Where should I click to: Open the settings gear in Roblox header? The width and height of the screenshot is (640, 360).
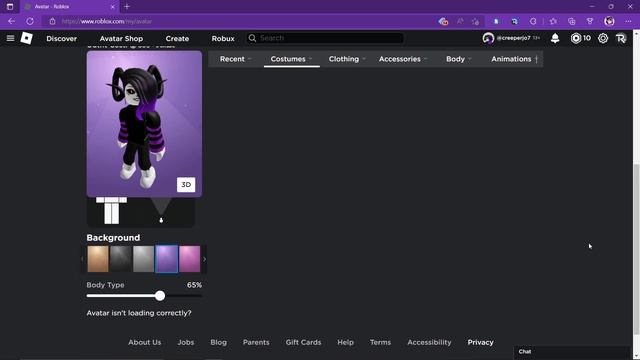pyautogui.click(x=603, y=38)
